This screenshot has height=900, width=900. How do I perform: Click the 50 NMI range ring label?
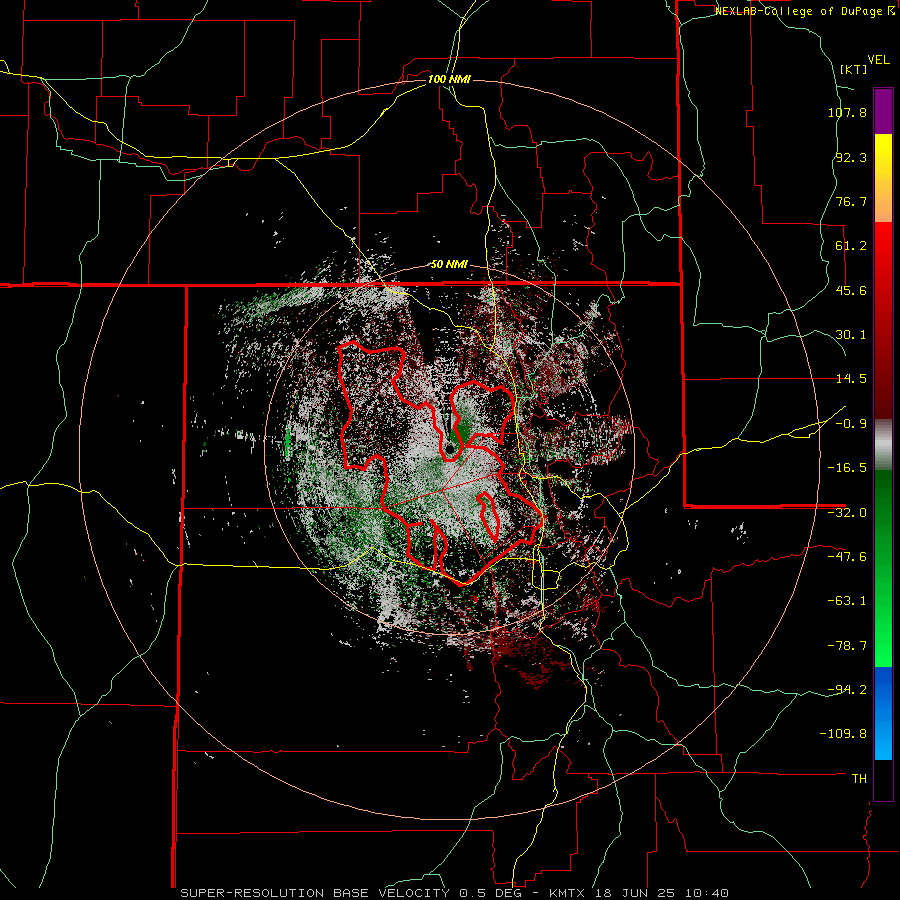pyautogui.click(x=449, y=265)
